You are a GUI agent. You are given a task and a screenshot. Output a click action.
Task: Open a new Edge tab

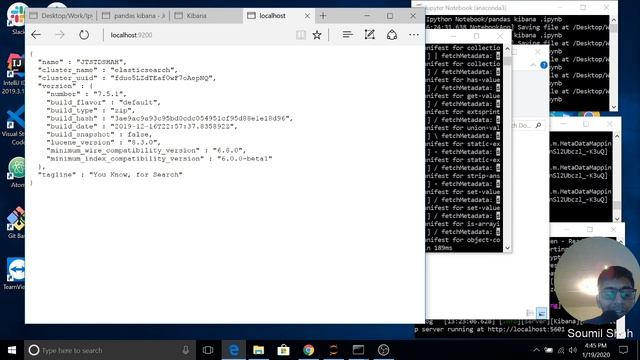pyautogui.click(x=323, y=16)
